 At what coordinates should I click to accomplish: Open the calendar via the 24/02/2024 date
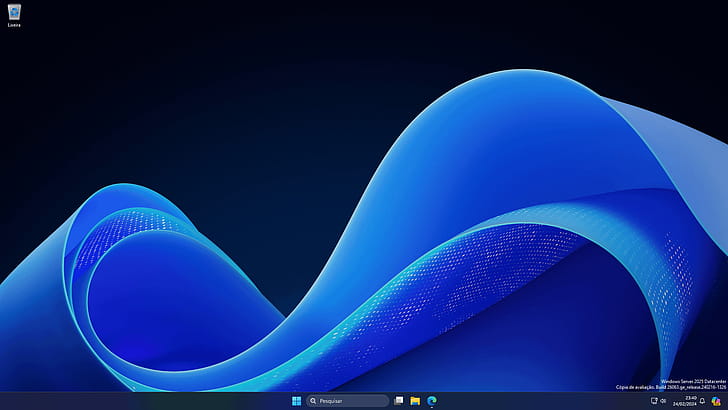point(685,404)
